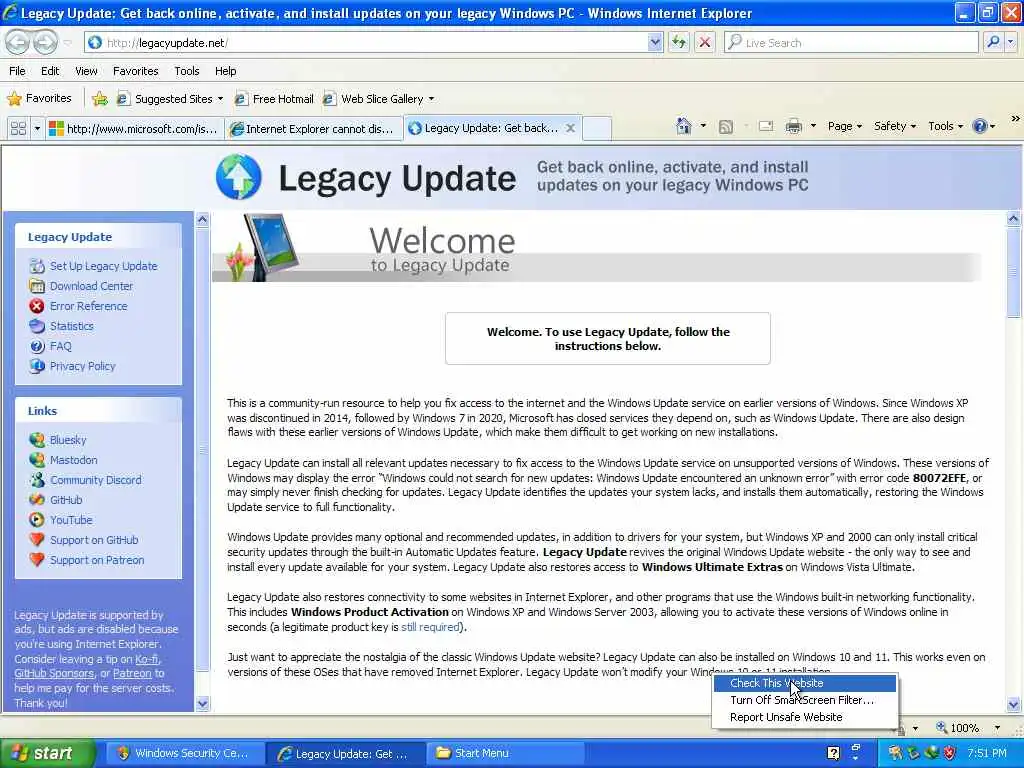Open the Help menu
This screenshot has width=1024, height=768.
[x=225, y=71]
